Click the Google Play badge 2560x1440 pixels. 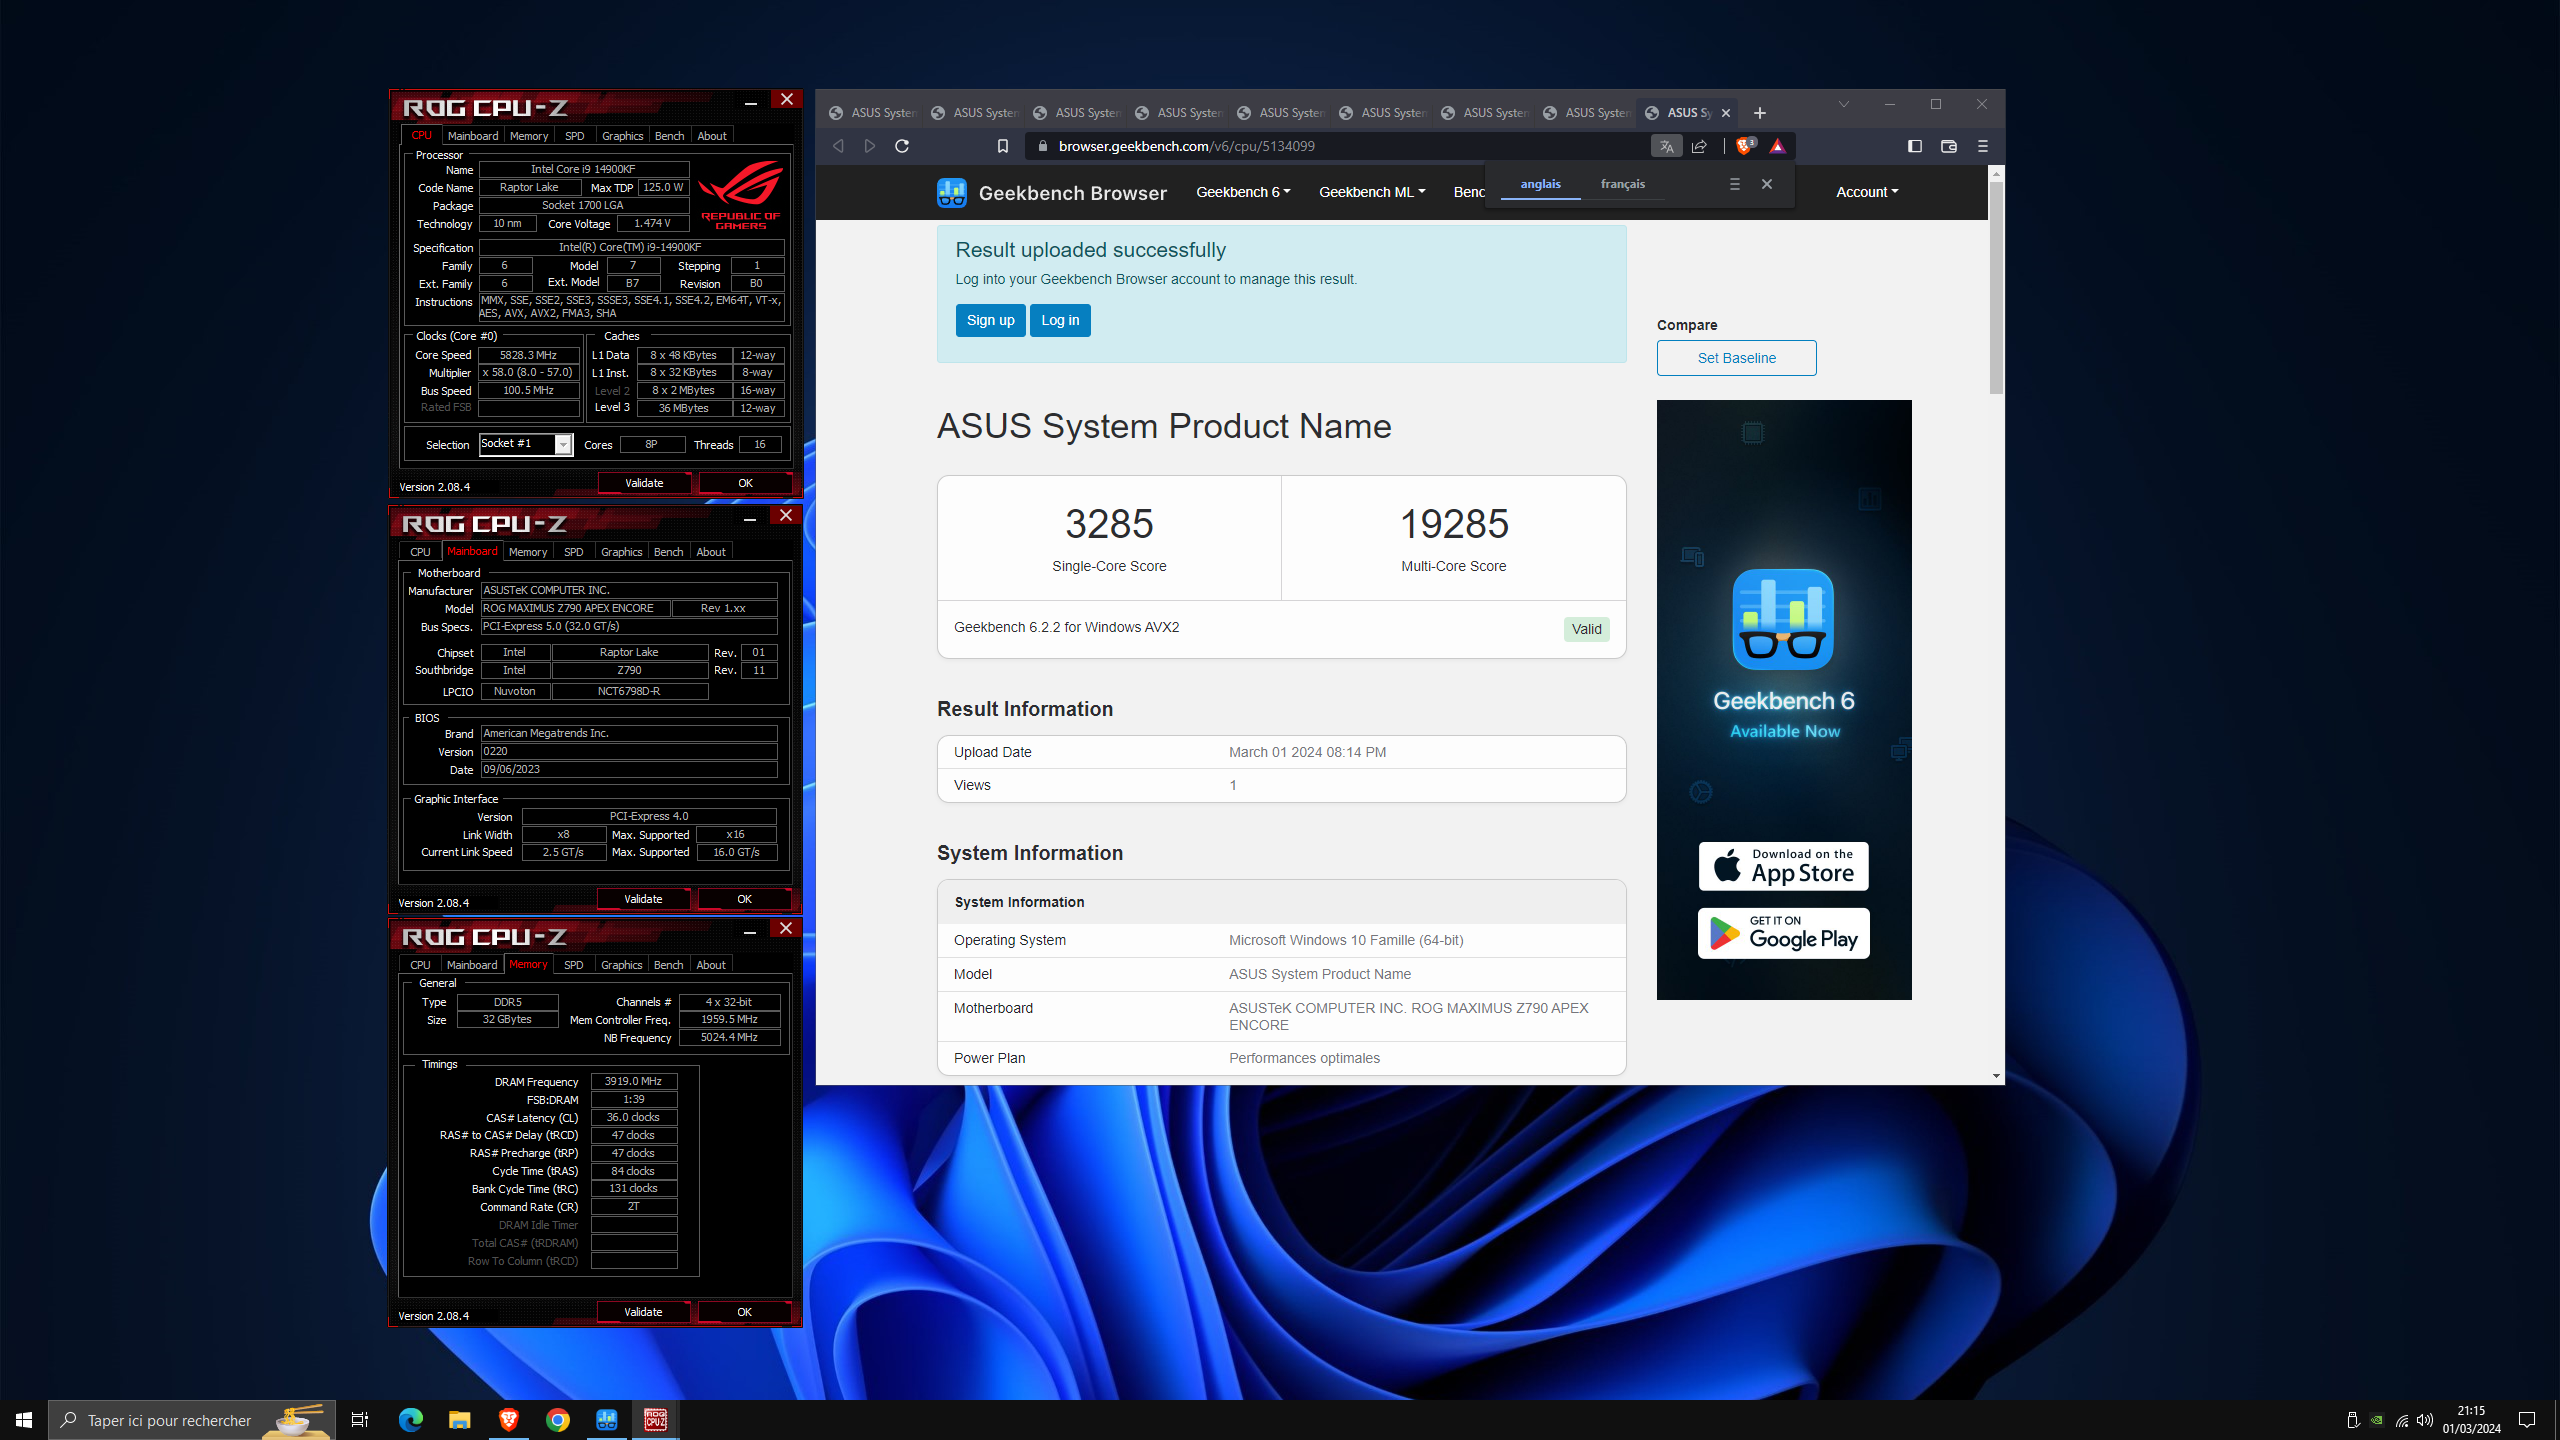(1783, 933)
